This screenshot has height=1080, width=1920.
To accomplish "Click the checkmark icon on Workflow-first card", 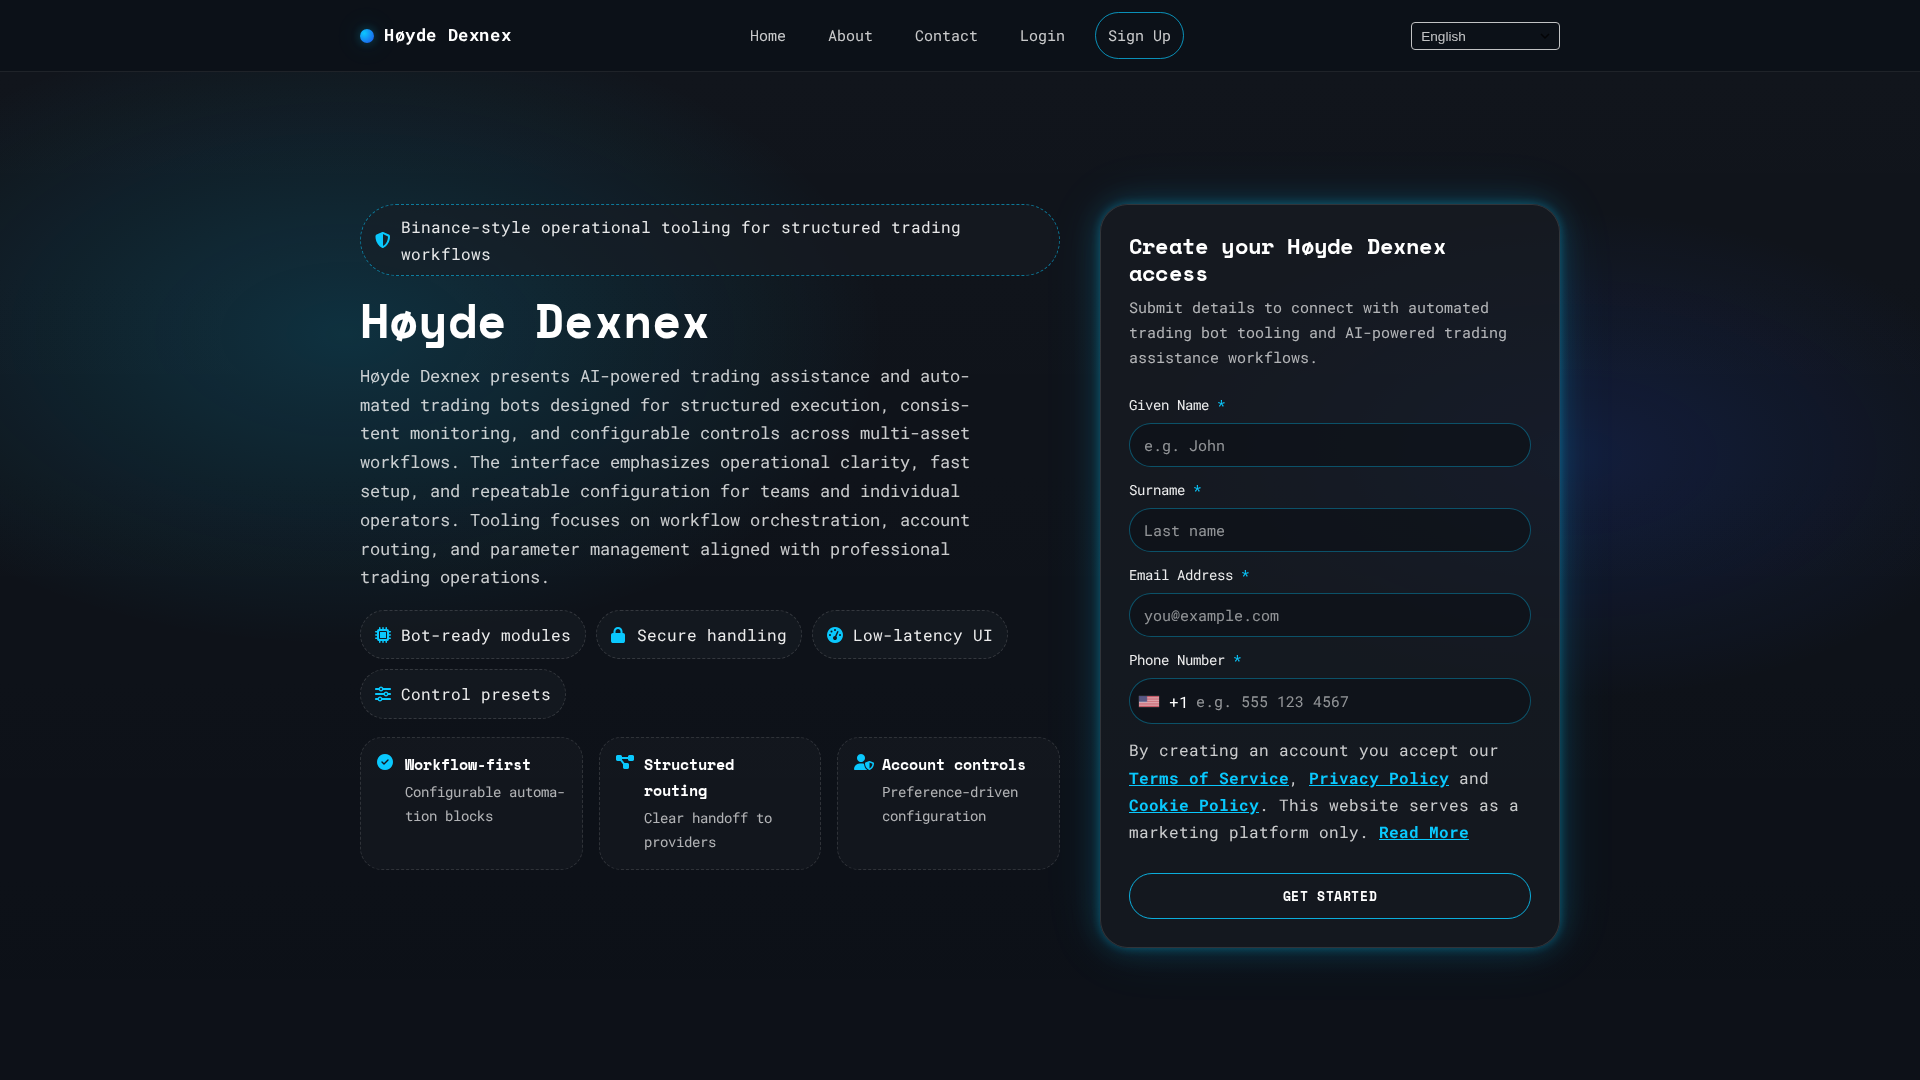I will [385, 762].
